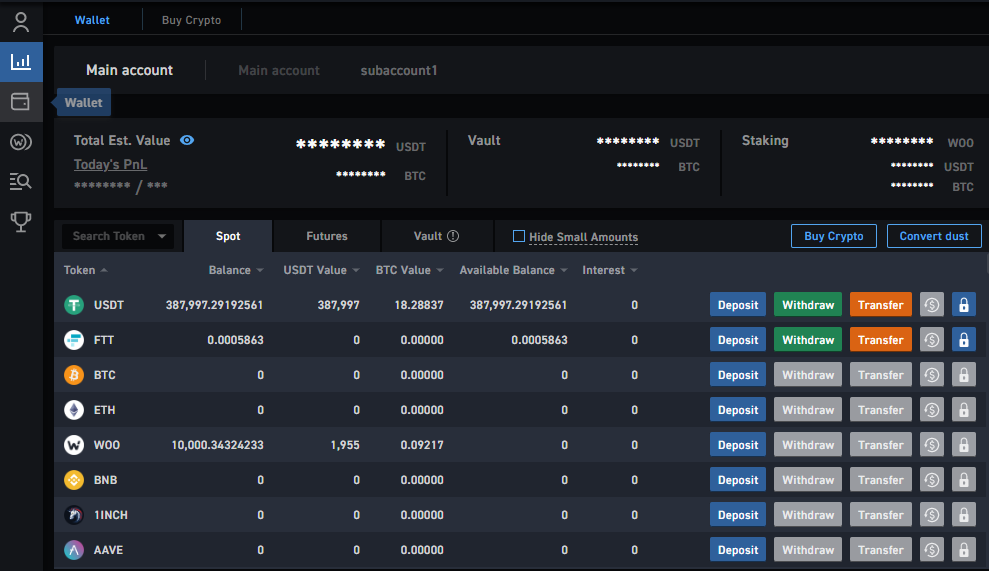This screenshot has height=571, width=989.
Task: Click the dollar icon in WOO row
Action: pos(932,445)
